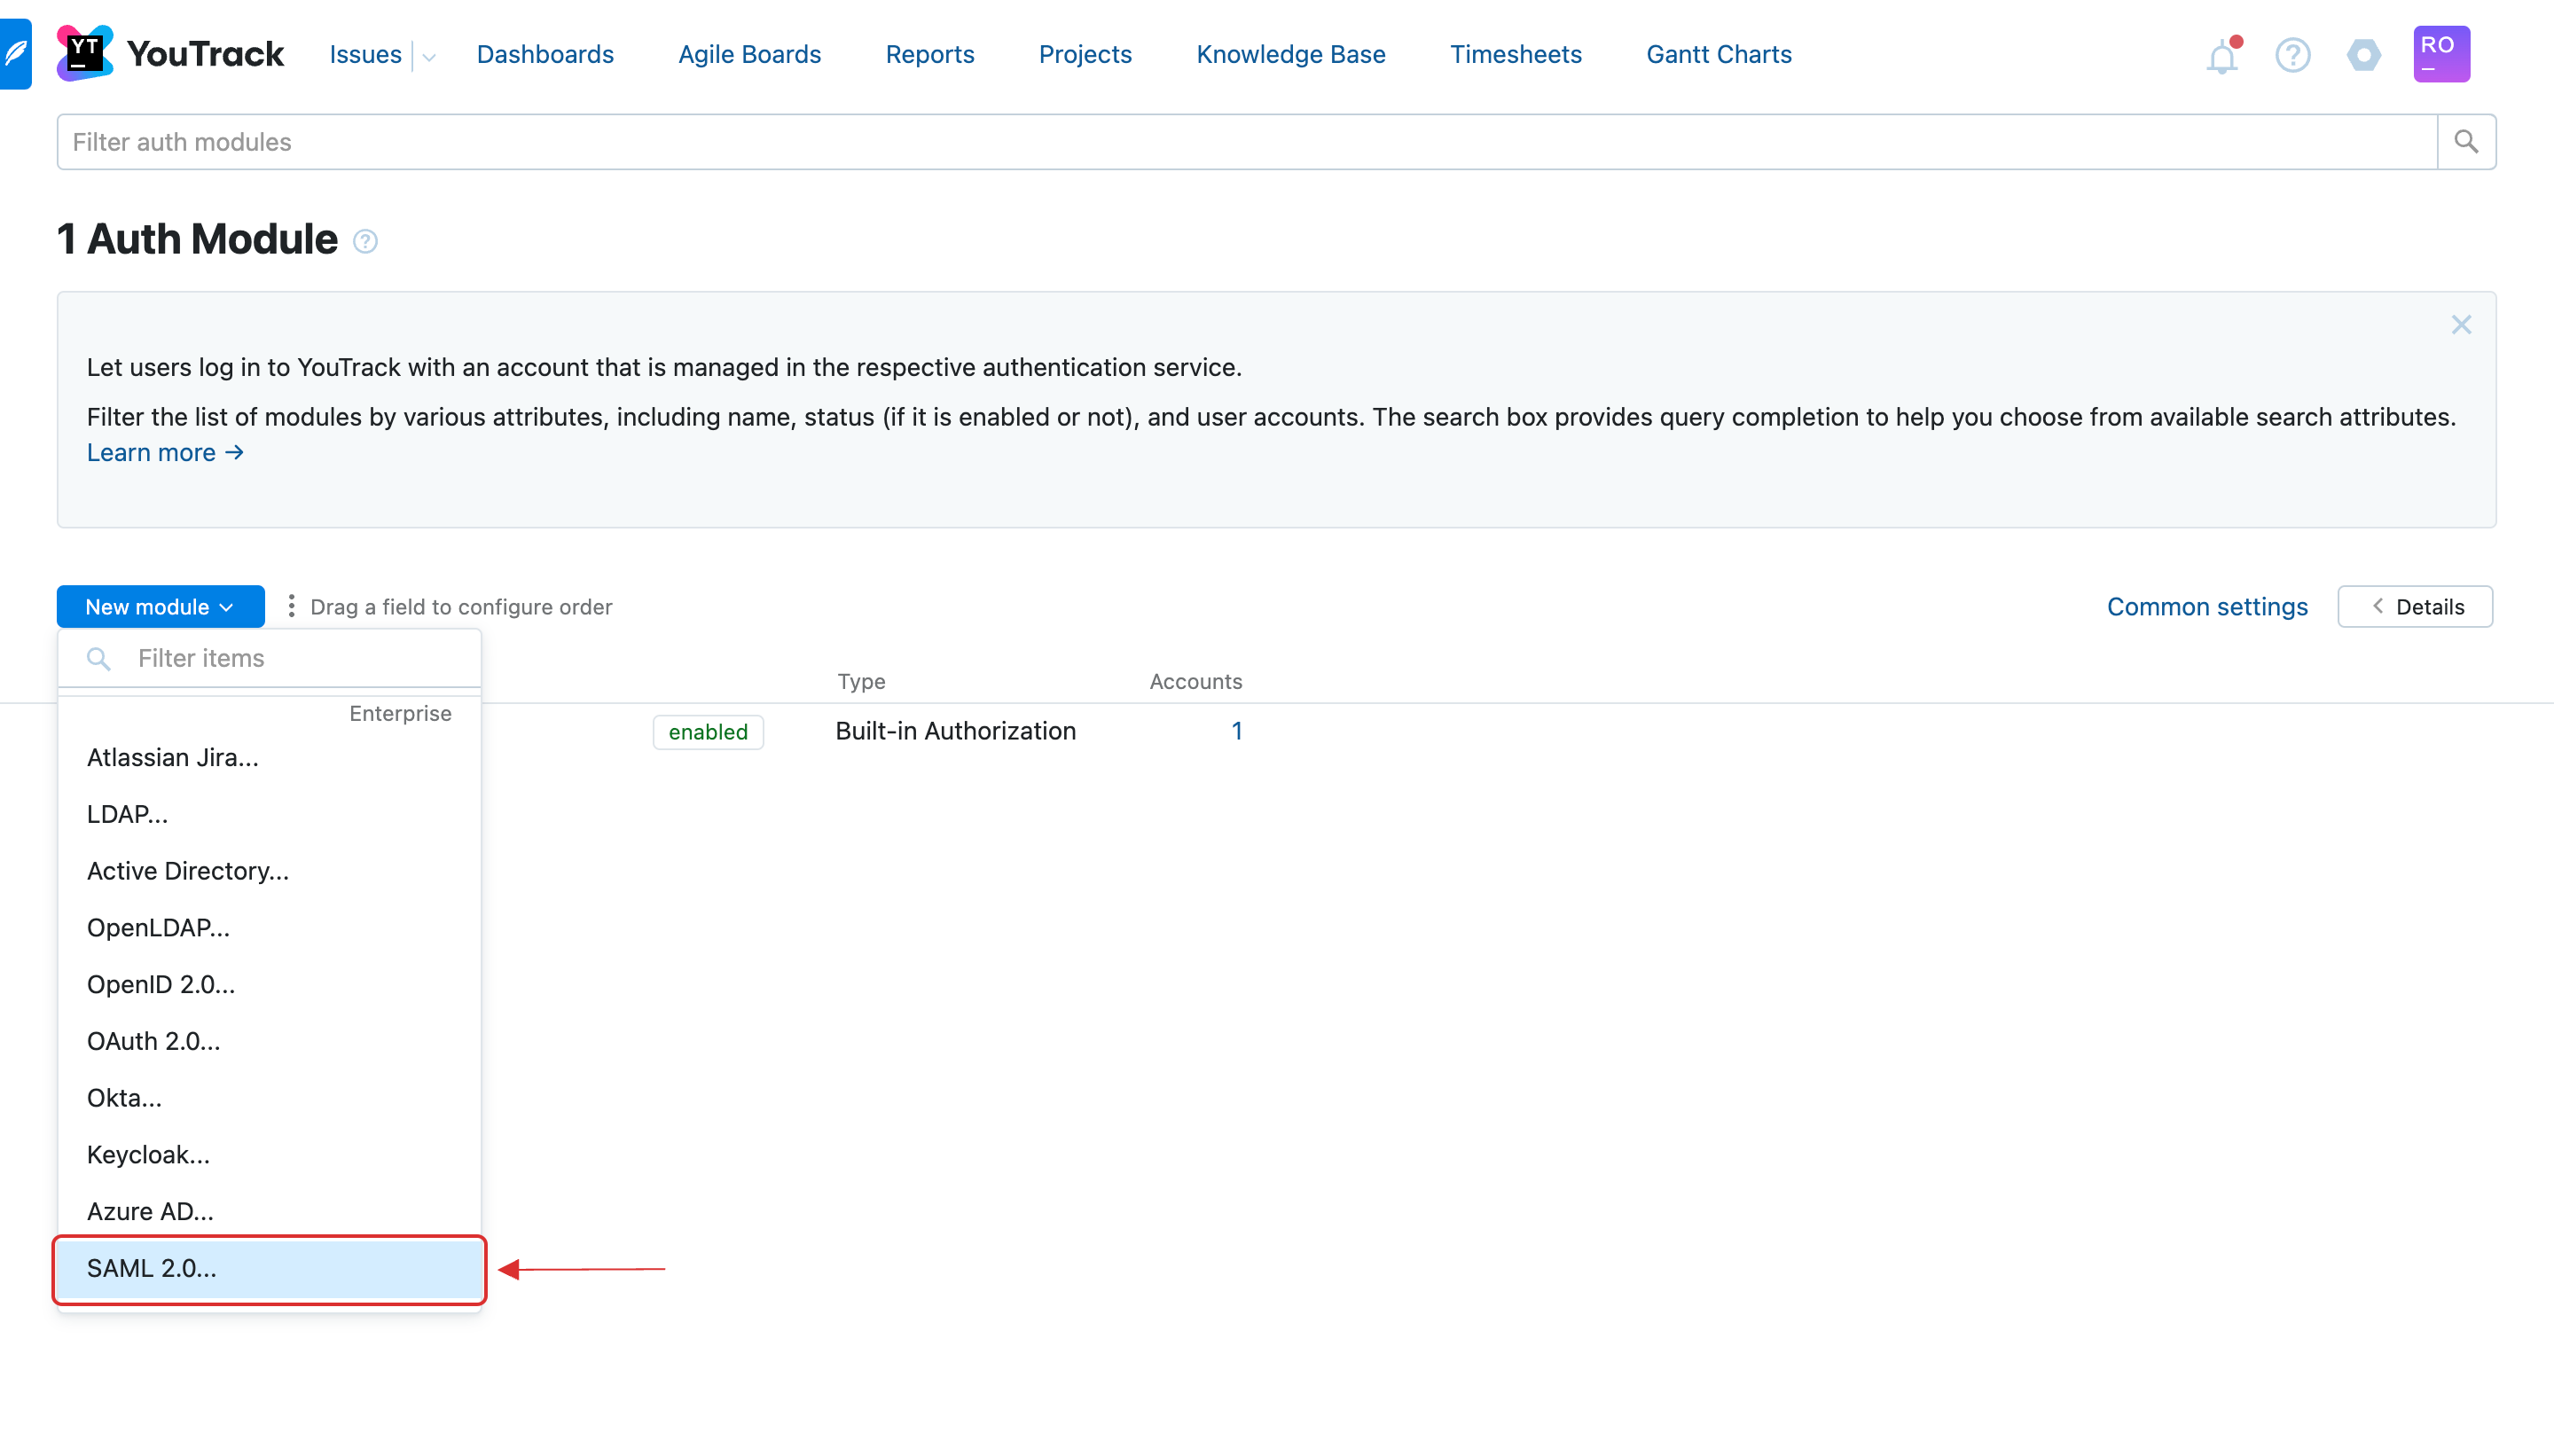Open Common settings
Image resolution: width=2554 pixels, height=1456 pixels.
(2206, 606)
